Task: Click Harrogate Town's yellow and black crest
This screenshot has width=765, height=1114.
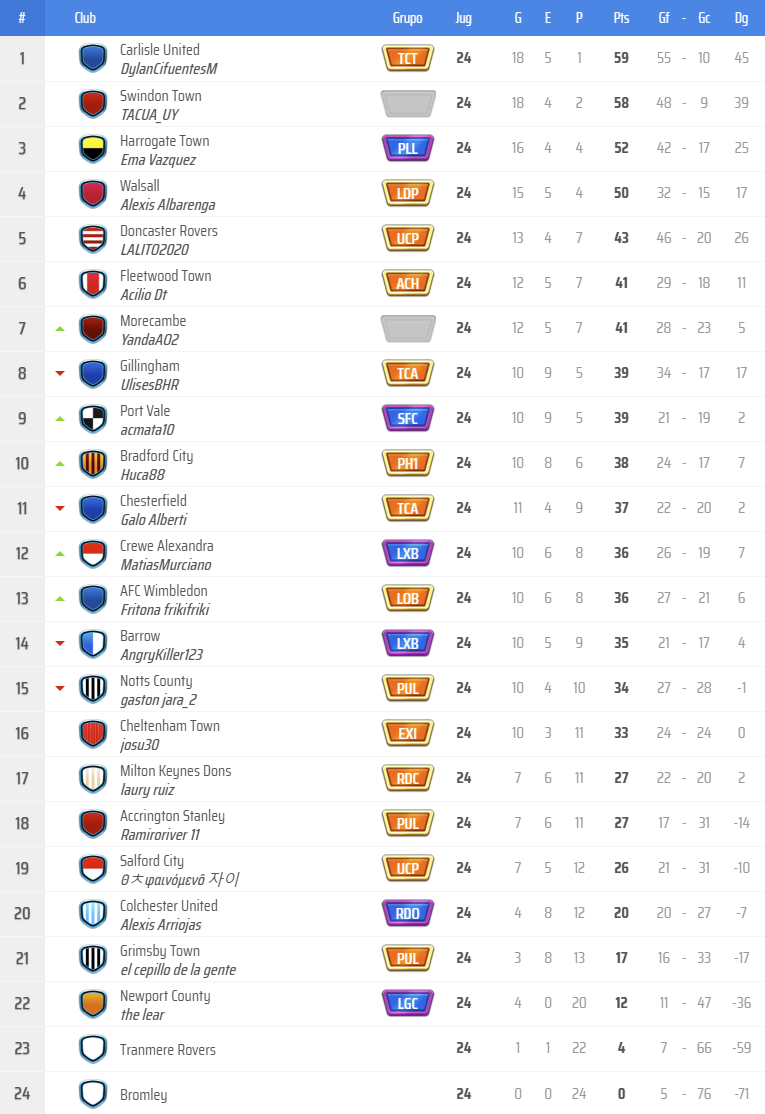Action: click(93, 148)
